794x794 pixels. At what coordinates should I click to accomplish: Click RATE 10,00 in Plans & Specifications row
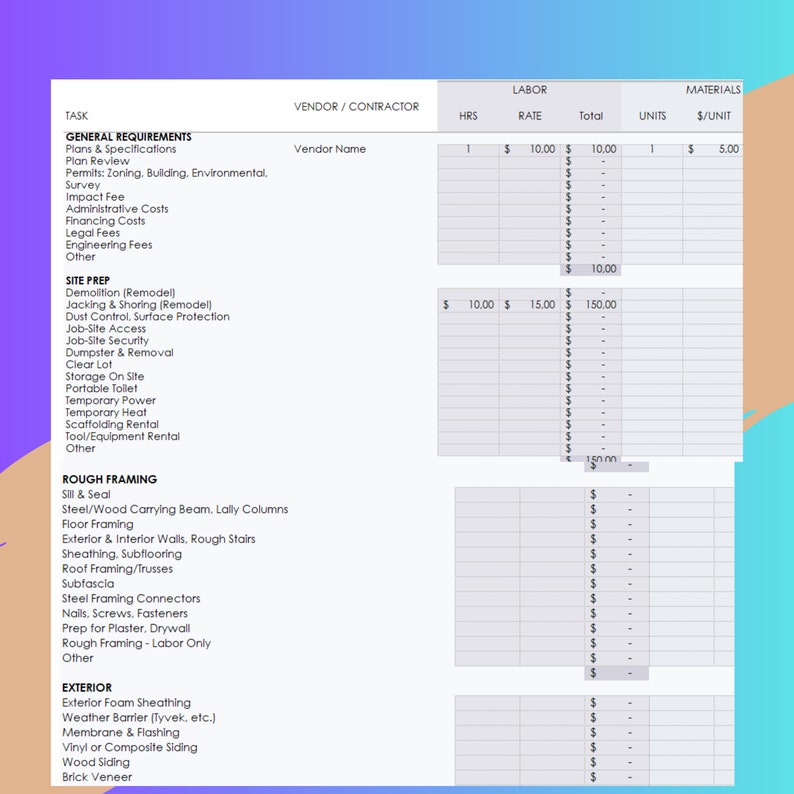coord(530,149)
